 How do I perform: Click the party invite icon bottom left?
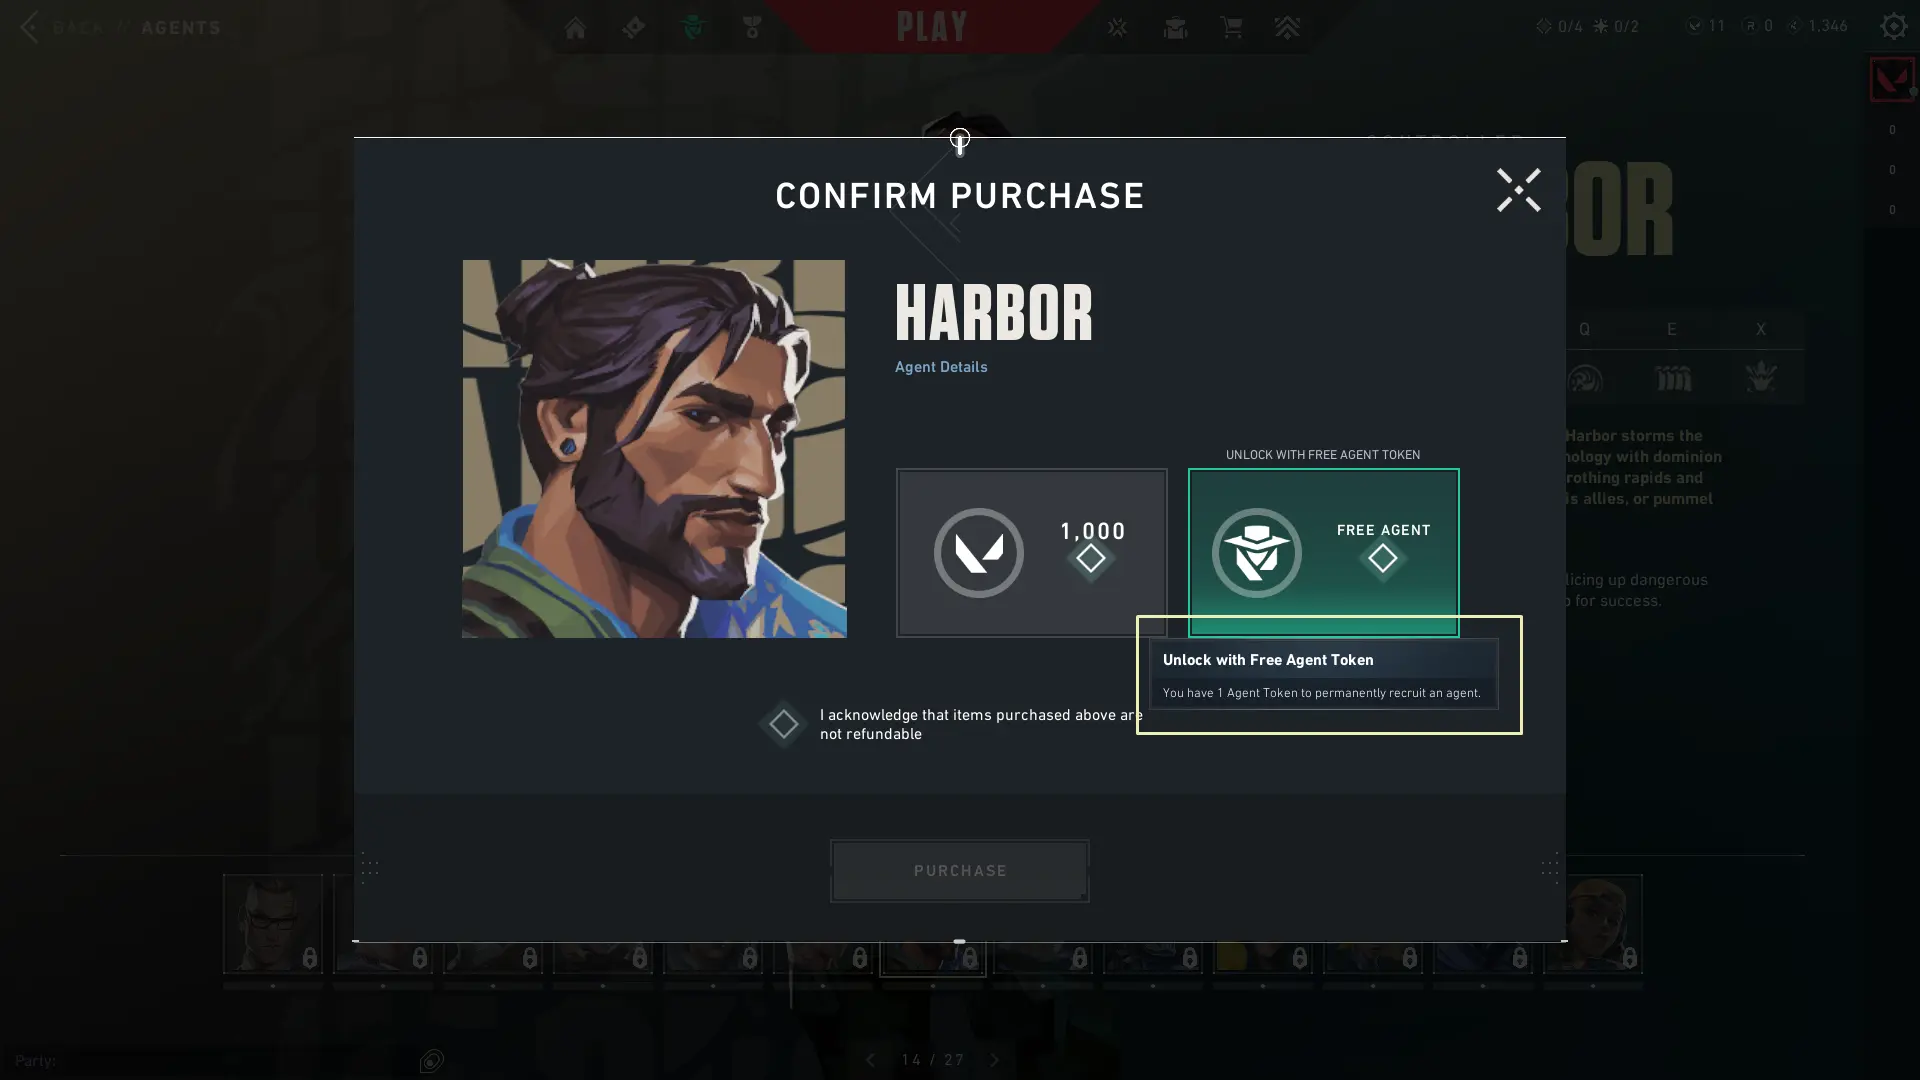[x=431, y=1060]
